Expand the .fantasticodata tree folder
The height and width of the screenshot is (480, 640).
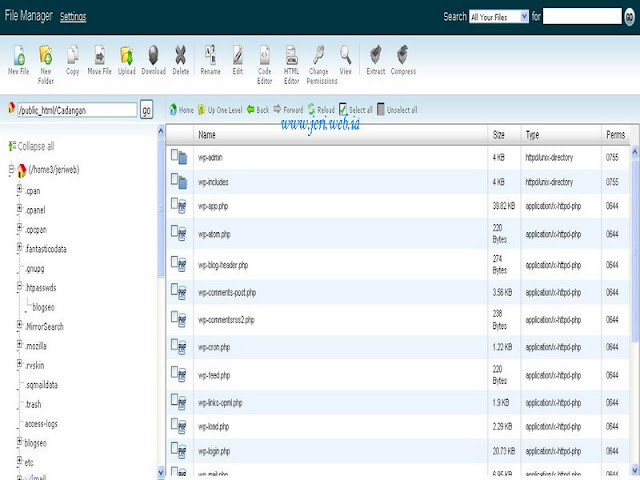tap(19, 247)
